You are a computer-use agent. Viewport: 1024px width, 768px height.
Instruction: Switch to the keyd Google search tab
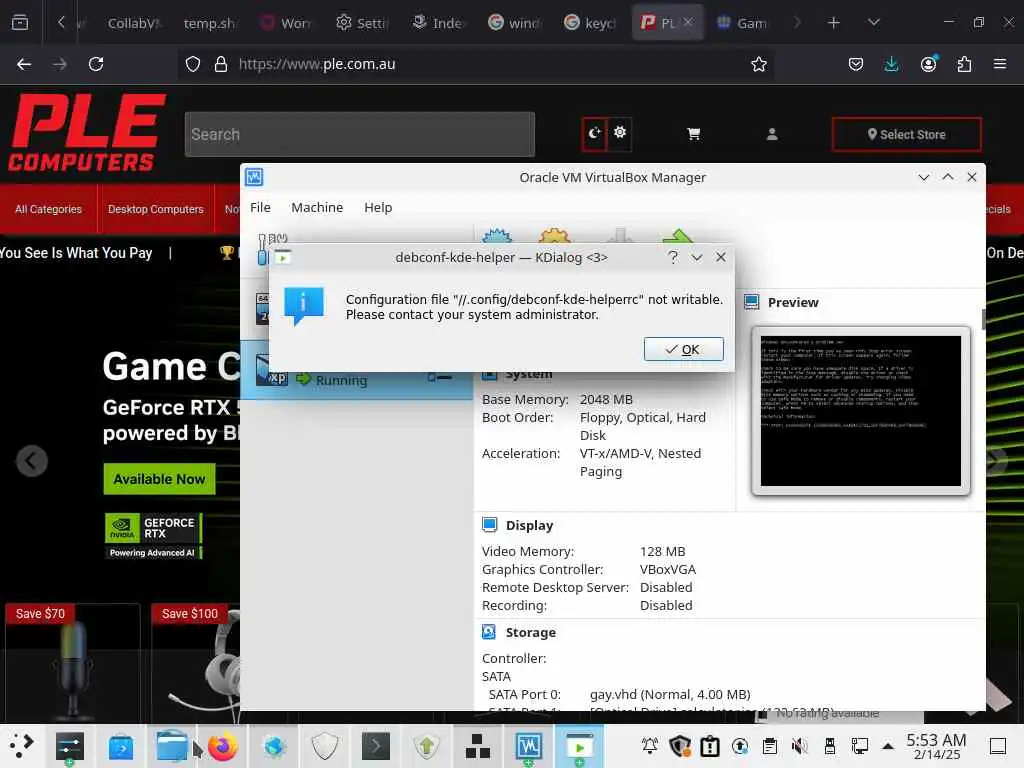[590, 23]
